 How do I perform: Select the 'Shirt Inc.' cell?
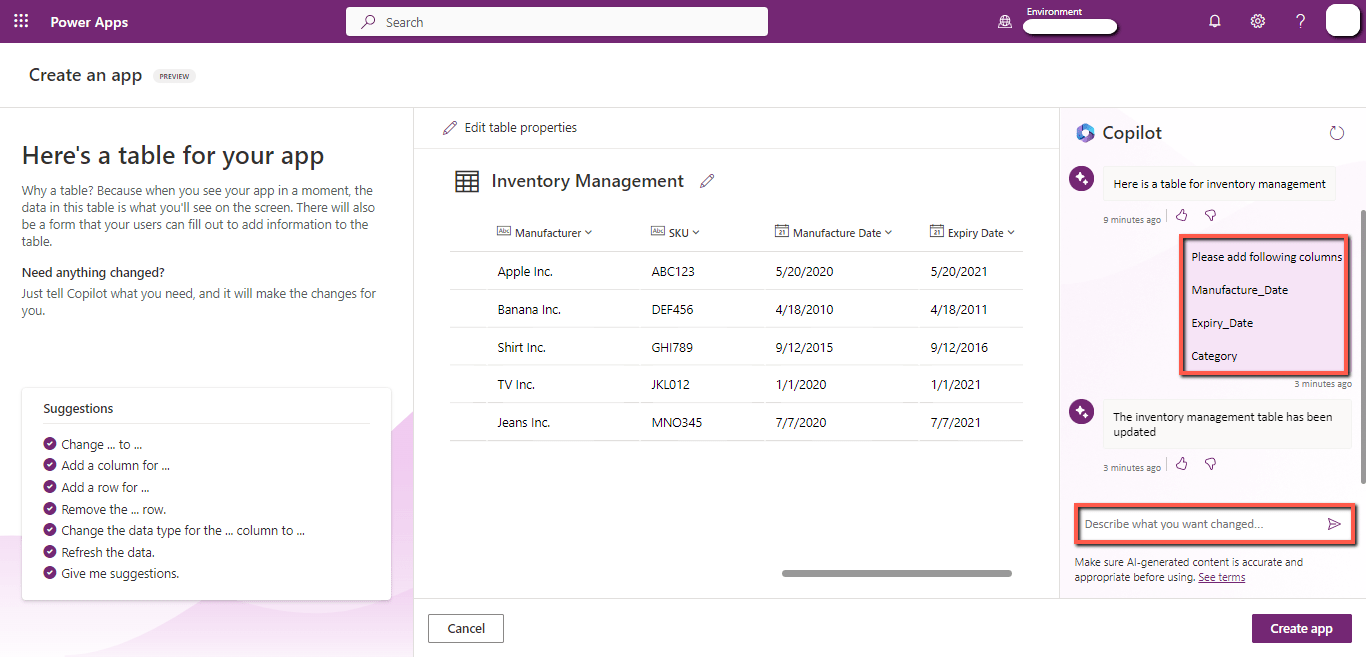521,347
